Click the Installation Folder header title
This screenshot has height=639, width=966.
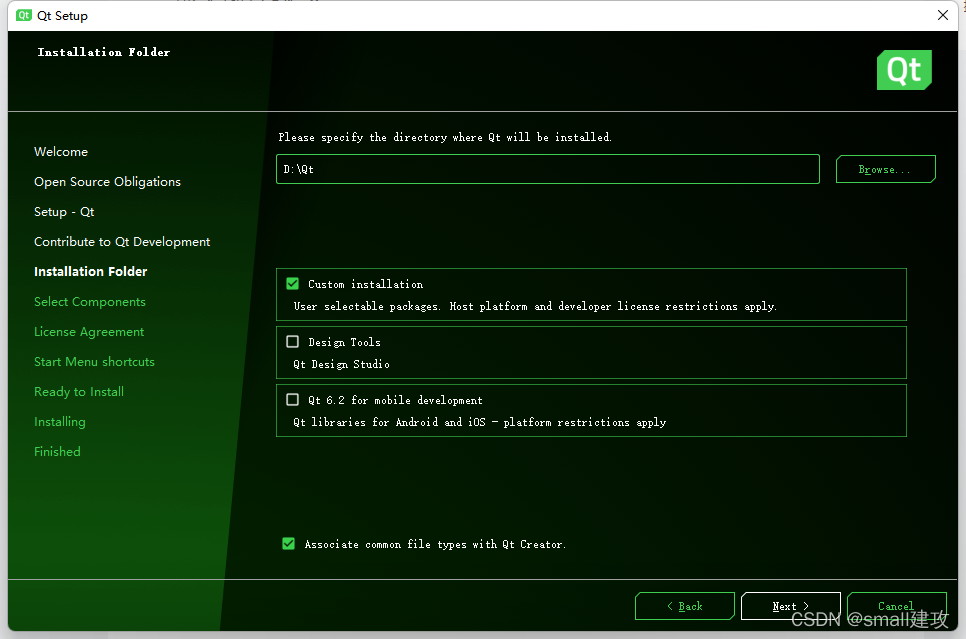(x=104, y=52)
